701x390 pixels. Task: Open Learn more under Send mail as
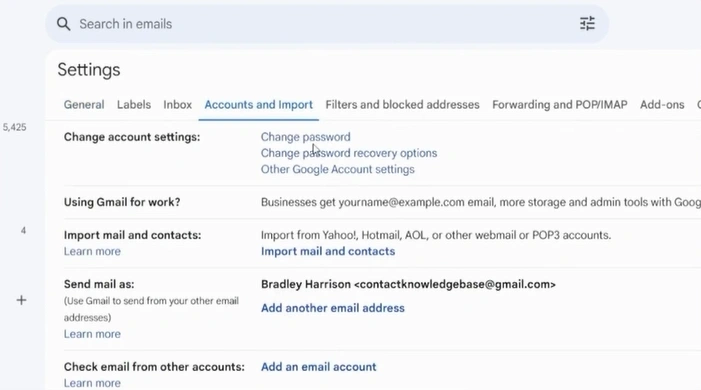pyautogui.click(x=92, y=334)
